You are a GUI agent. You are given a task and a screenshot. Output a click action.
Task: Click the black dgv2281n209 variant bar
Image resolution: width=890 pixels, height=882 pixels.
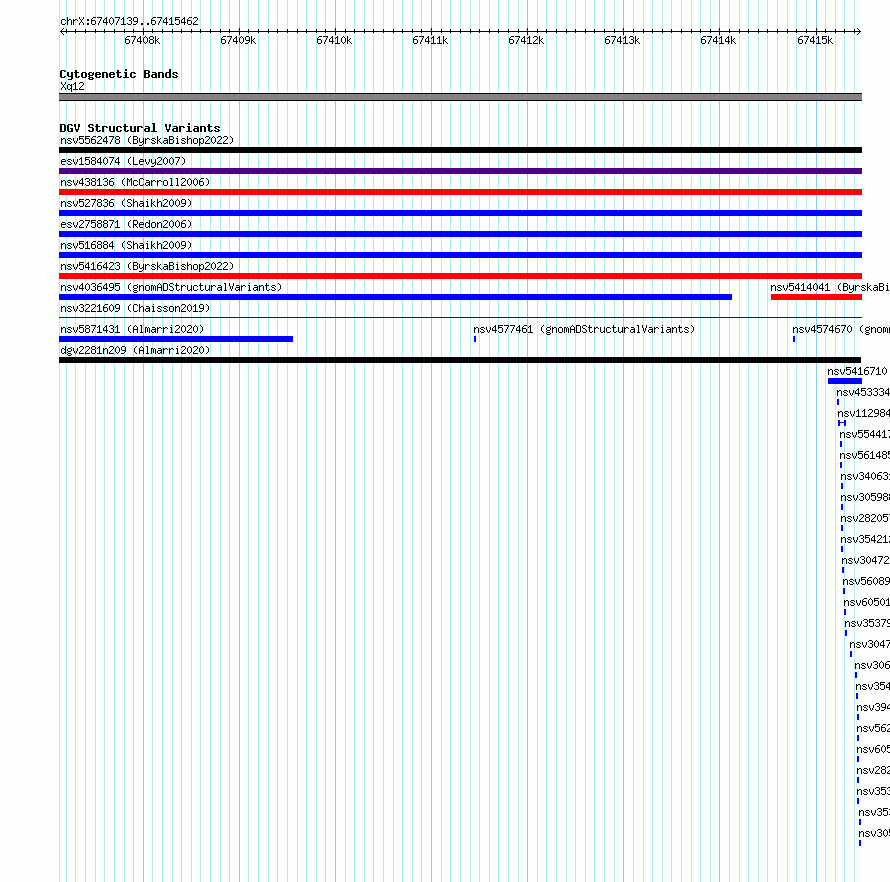(x=460, y=360)
